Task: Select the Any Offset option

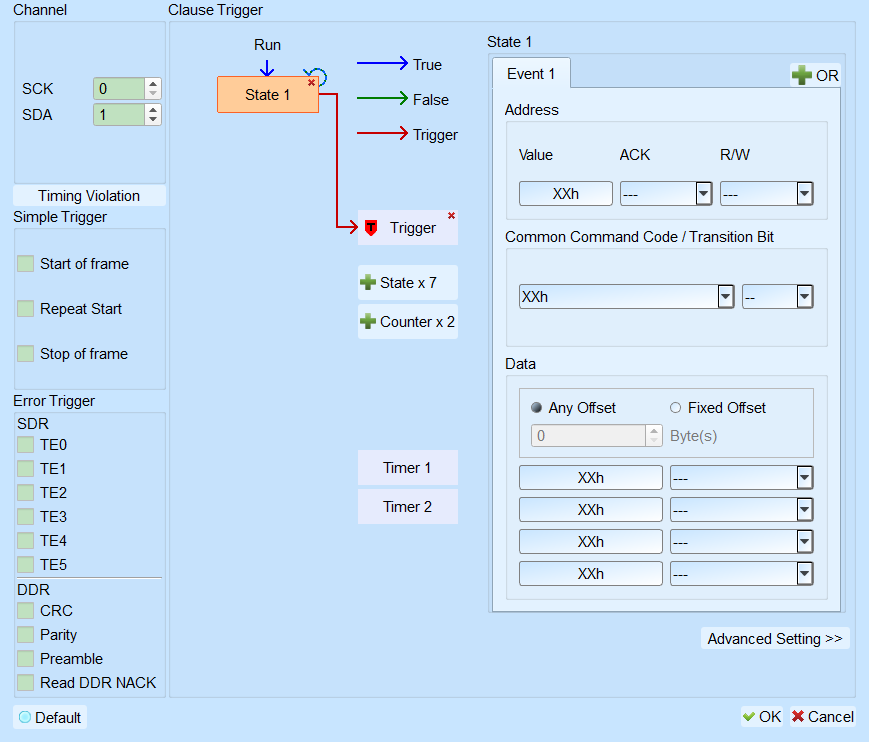Action: [x=536, y=408]
